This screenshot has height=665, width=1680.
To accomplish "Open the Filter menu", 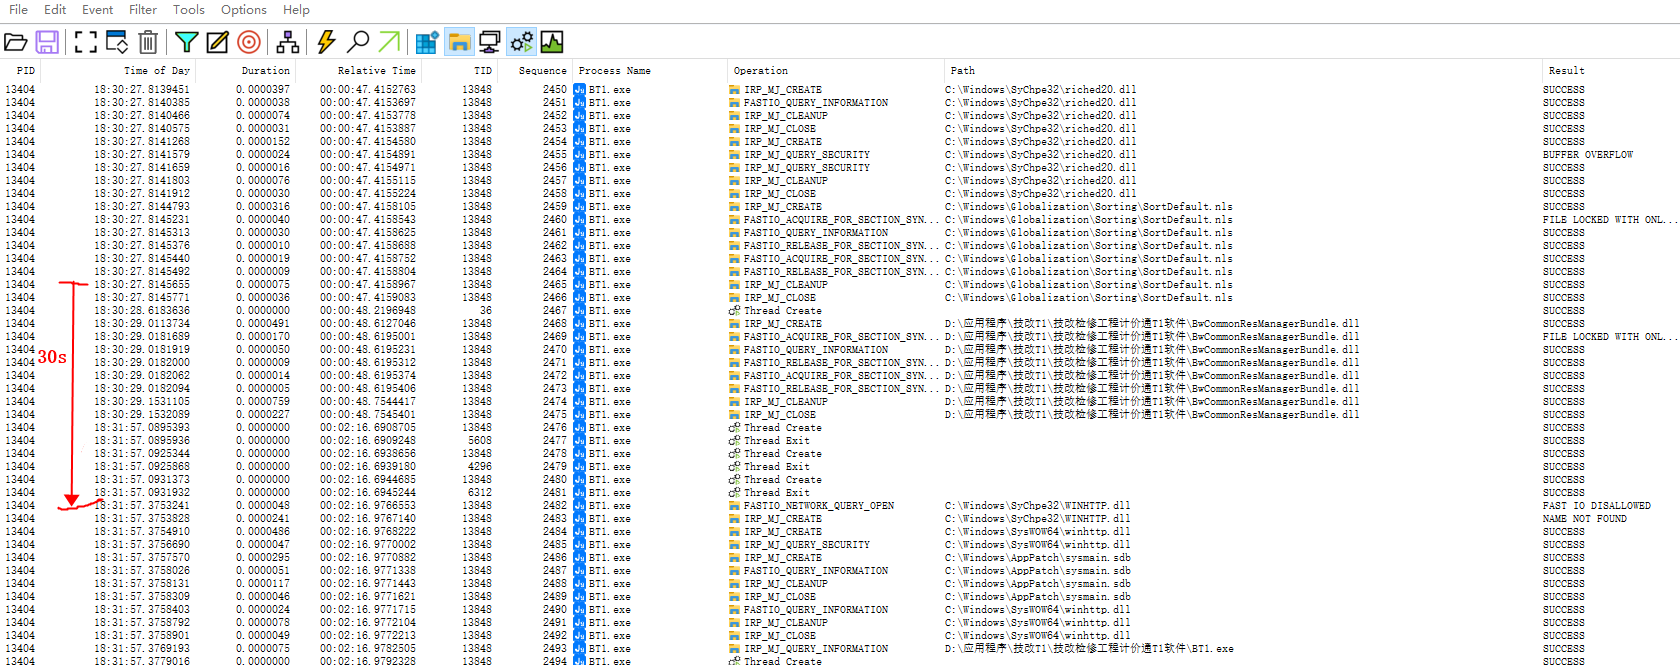I will [x=143, y=10].
